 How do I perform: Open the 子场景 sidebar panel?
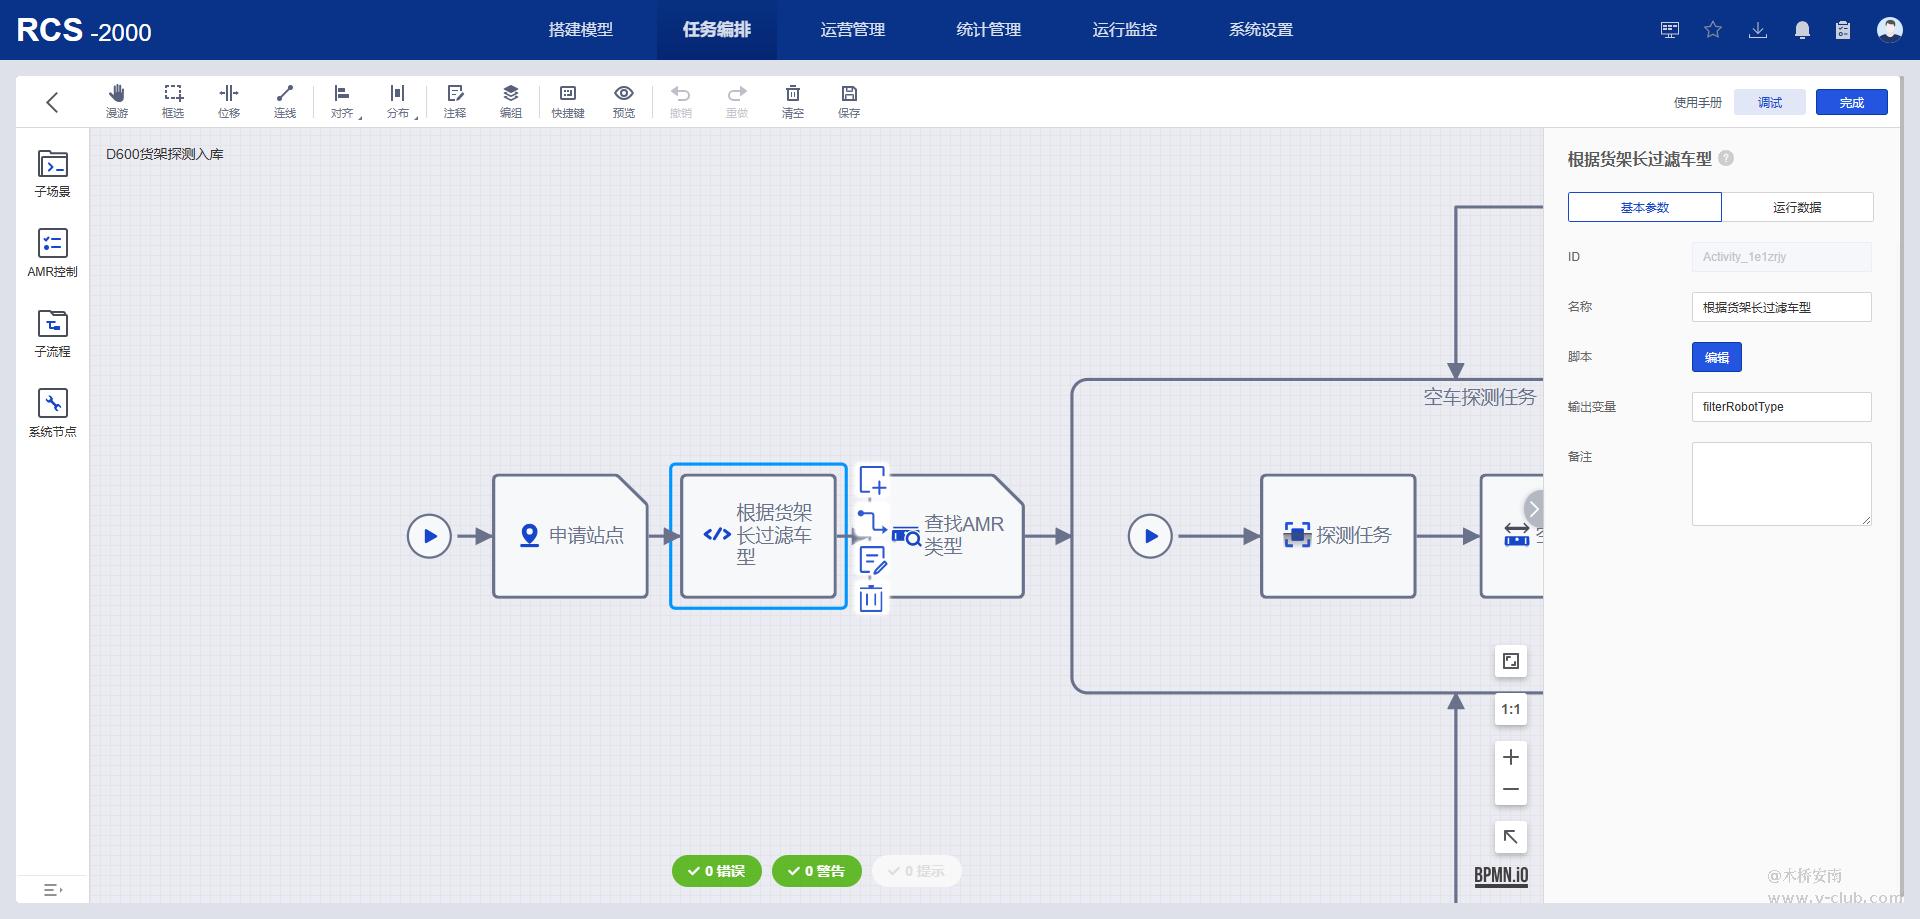[52, 173]
